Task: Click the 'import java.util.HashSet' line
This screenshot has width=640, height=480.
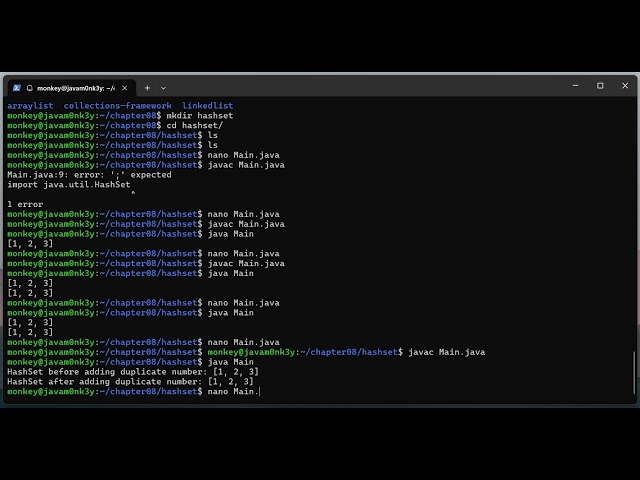Action: click(x=69, y=184)
